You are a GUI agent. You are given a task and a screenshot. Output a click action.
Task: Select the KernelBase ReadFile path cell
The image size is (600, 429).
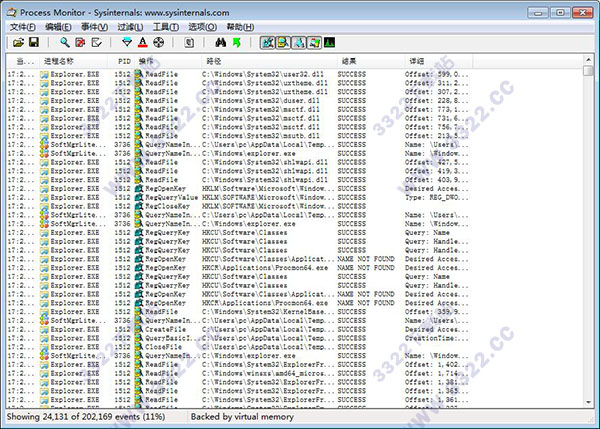click(x=268, y=312)
